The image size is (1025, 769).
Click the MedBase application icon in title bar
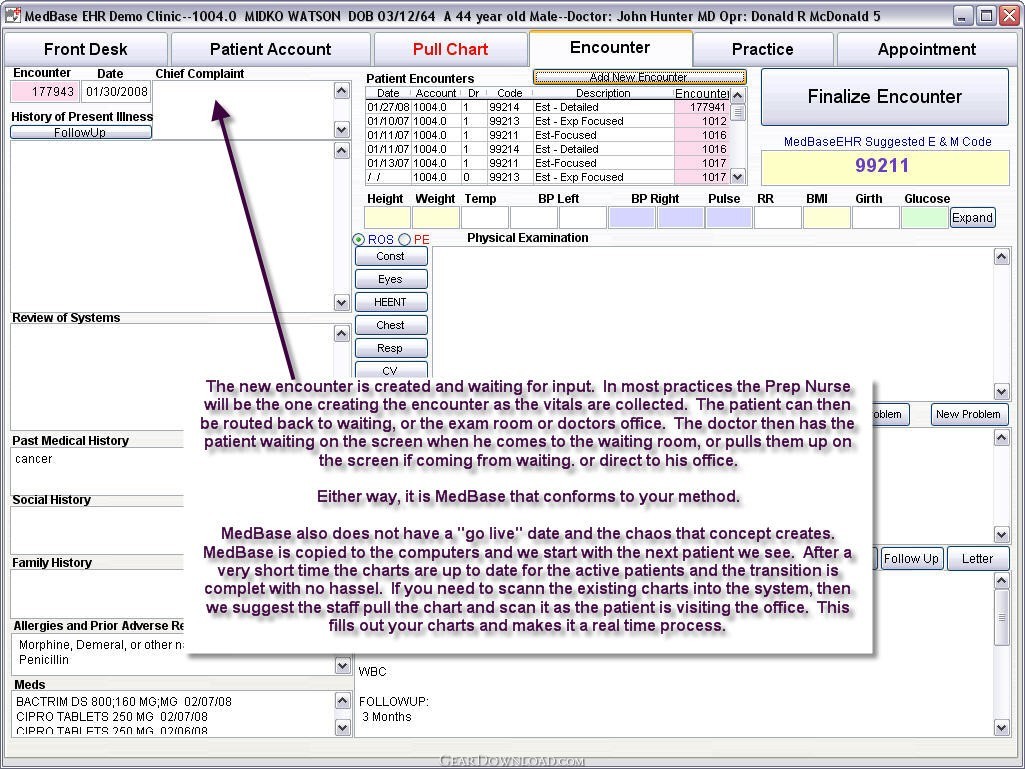12,15
